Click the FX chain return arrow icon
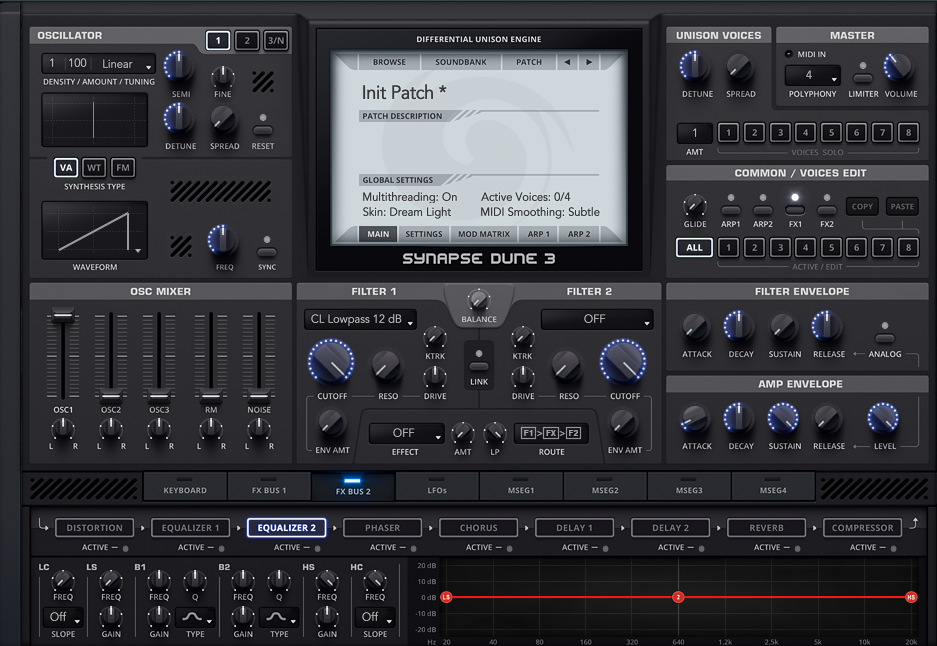937x646 pixels. pyautogui.click(x=914, y=523)
